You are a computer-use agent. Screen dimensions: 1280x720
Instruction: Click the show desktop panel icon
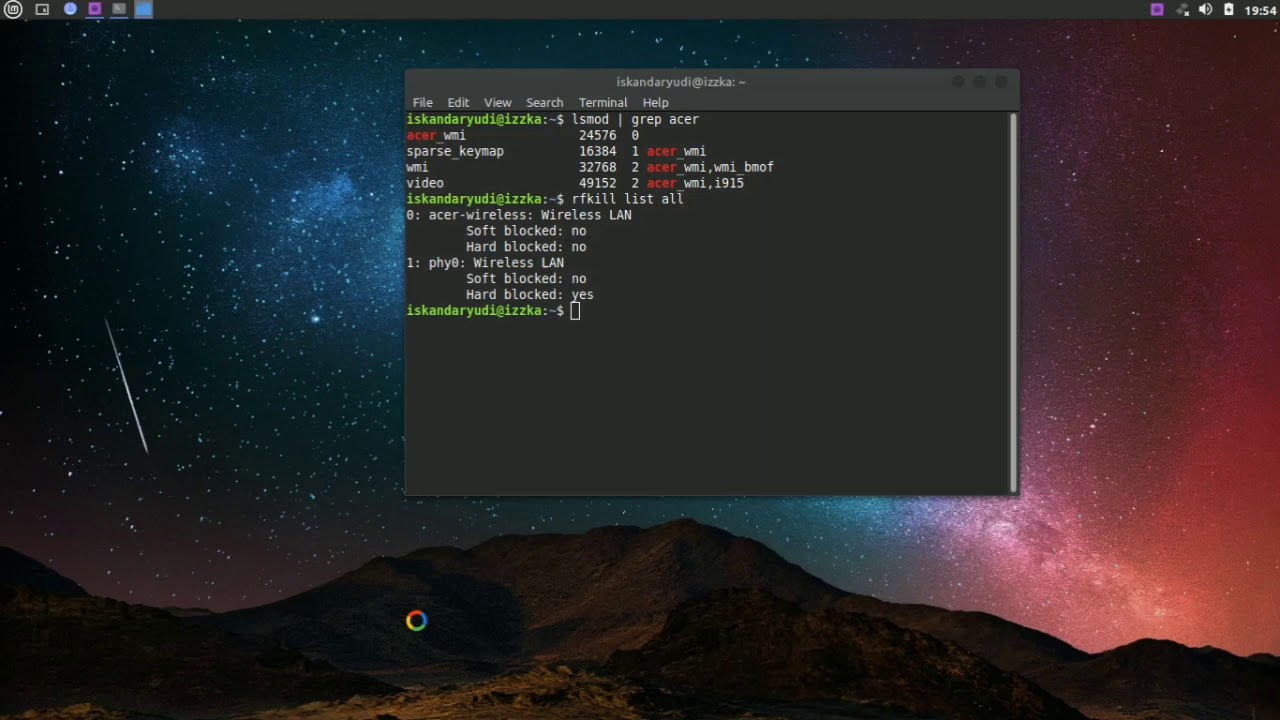point(42,10)
